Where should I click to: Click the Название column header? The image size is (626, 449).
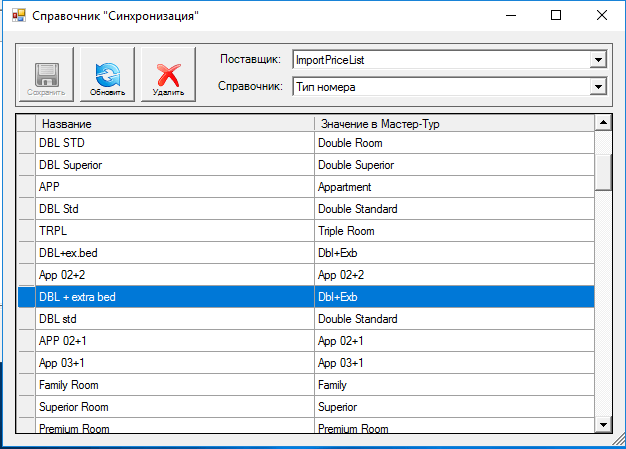click(x=175, y=124)
